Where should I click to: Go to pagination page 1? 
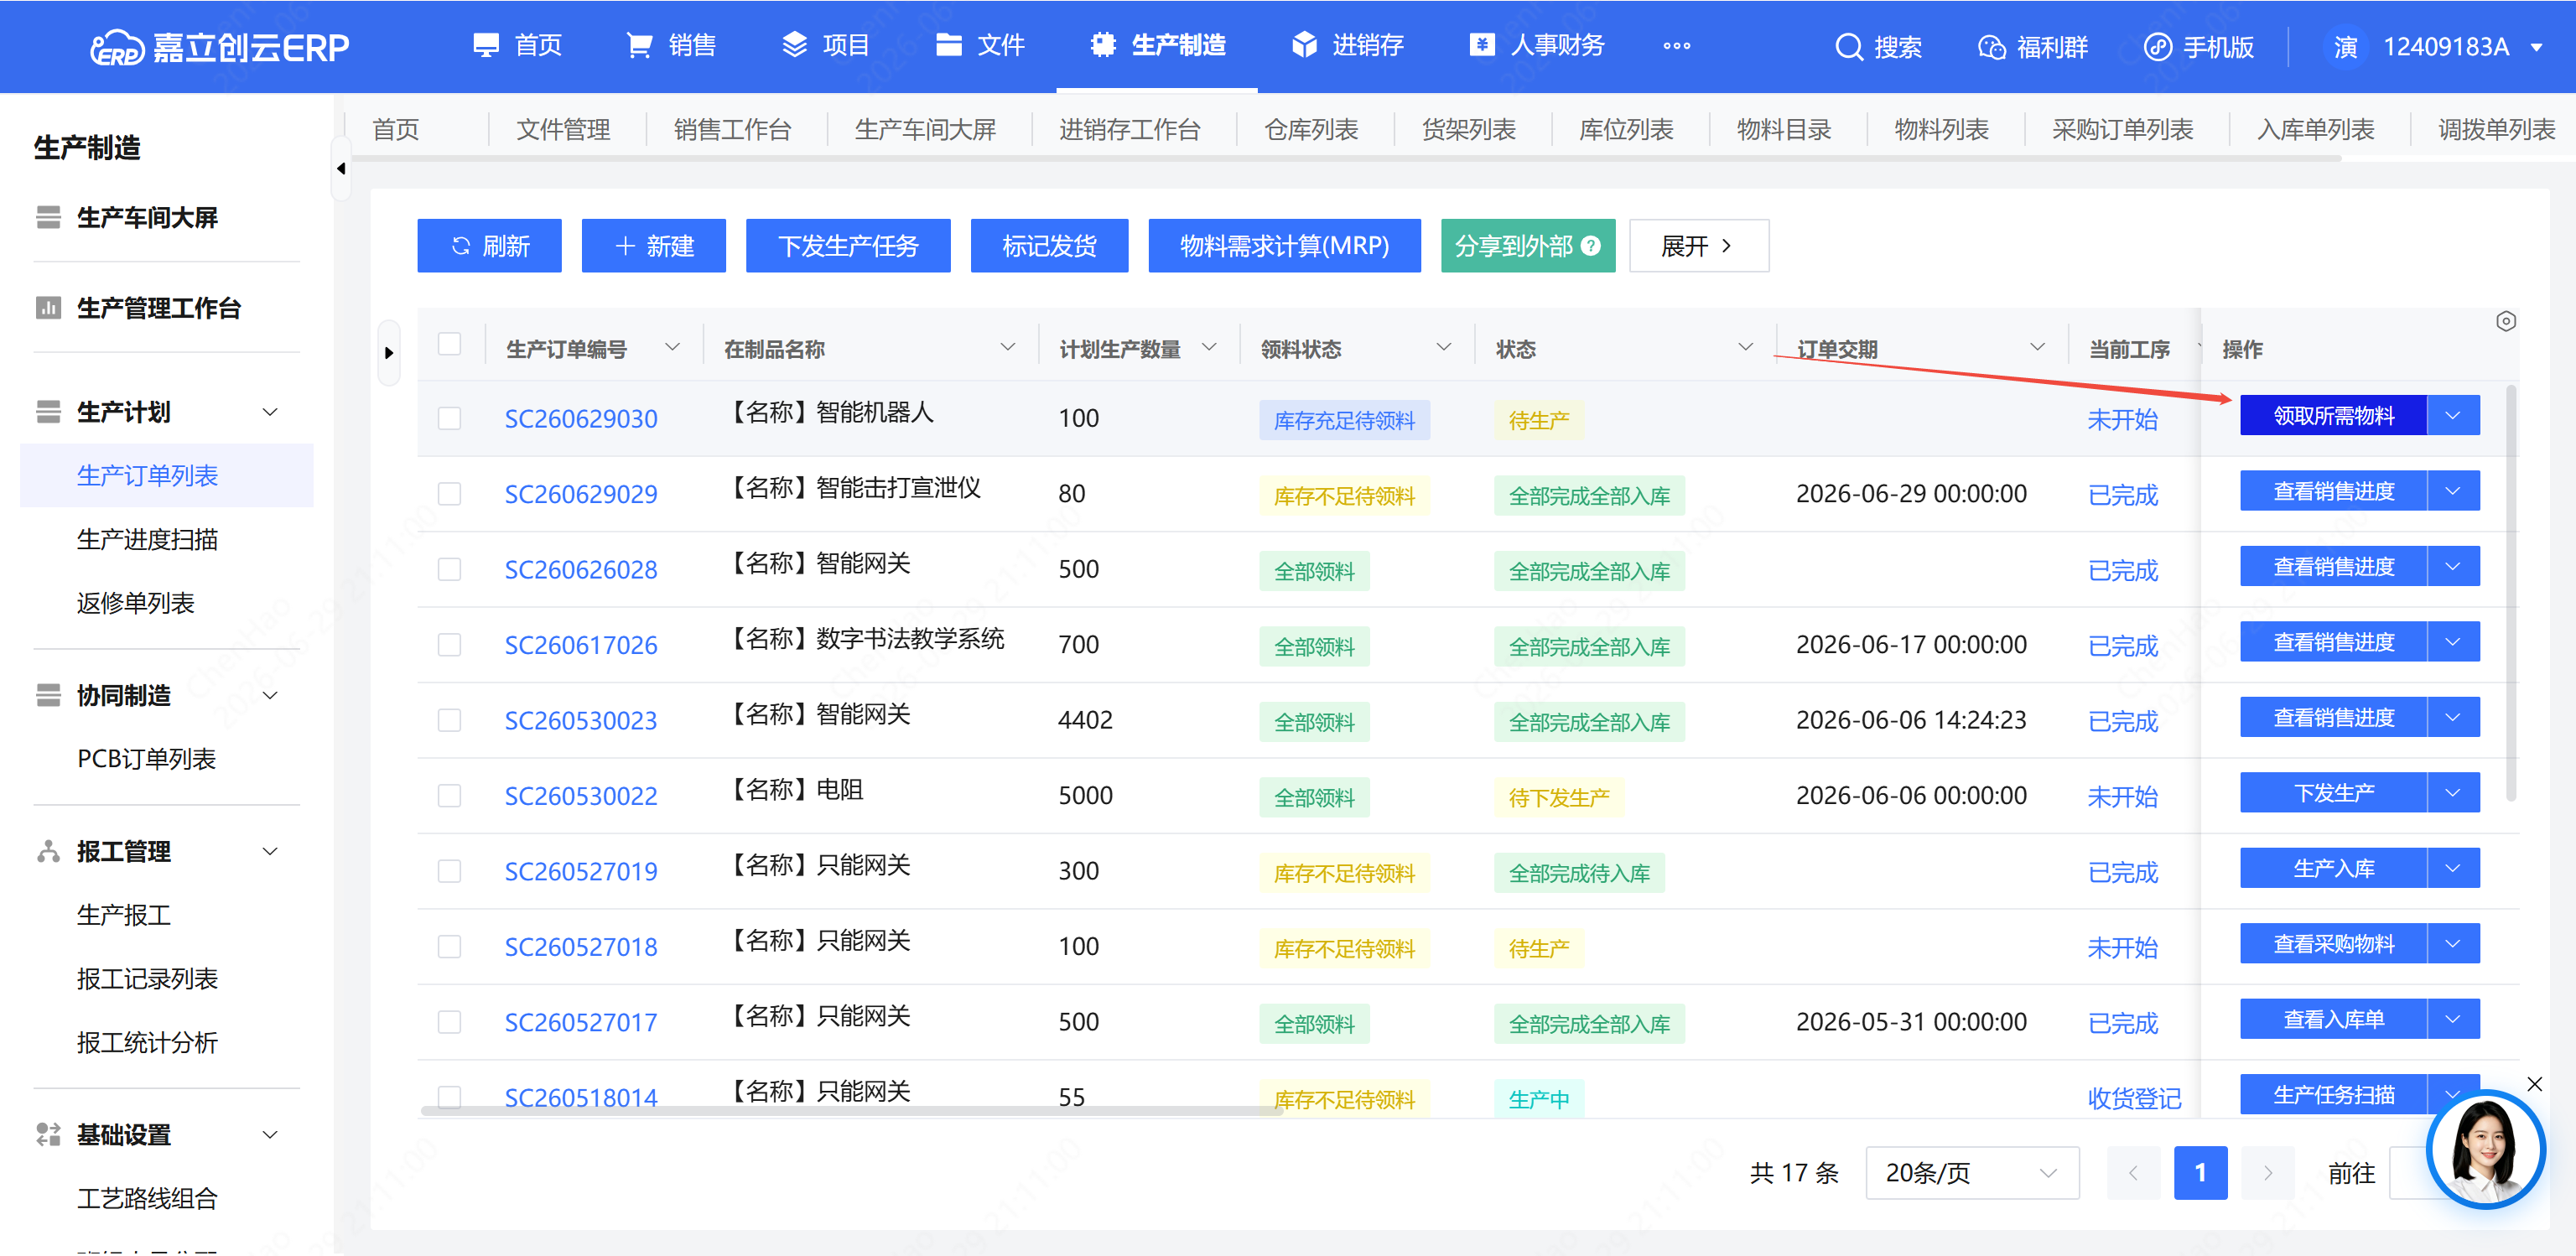pyautogui.click(x=2200, y=1173)
